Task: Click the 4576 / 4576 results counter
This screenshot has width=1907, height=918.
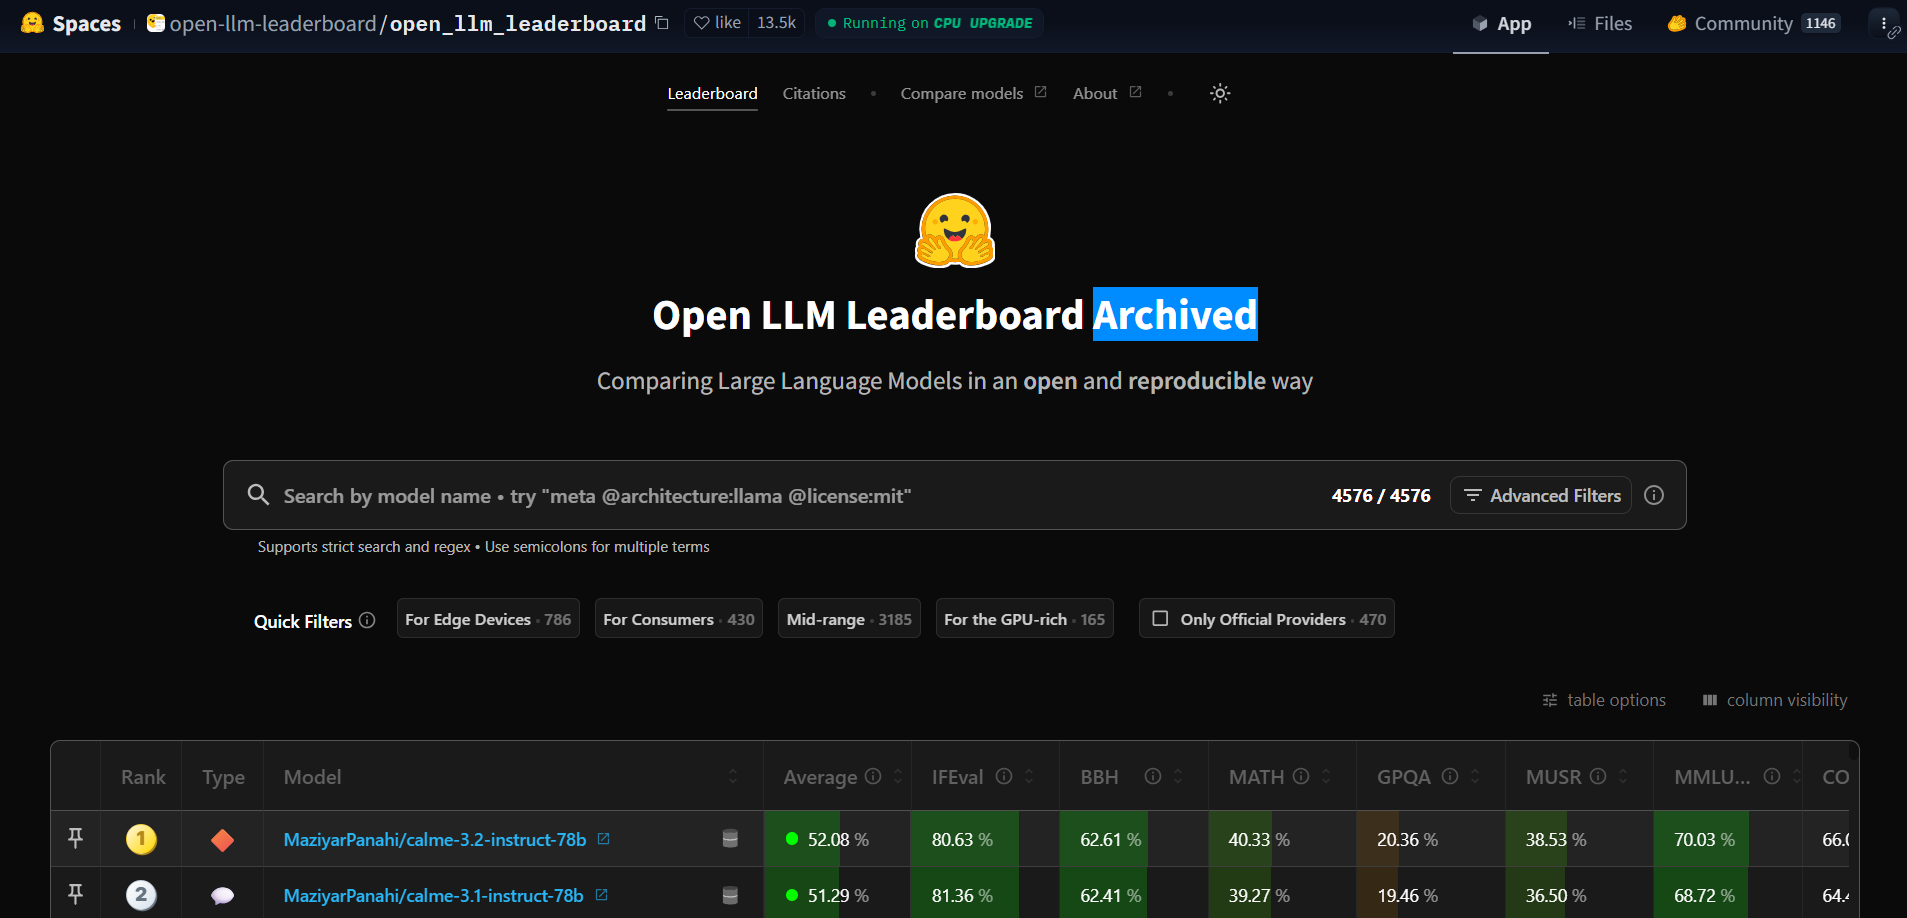Action: click(x=1381, y=495)
